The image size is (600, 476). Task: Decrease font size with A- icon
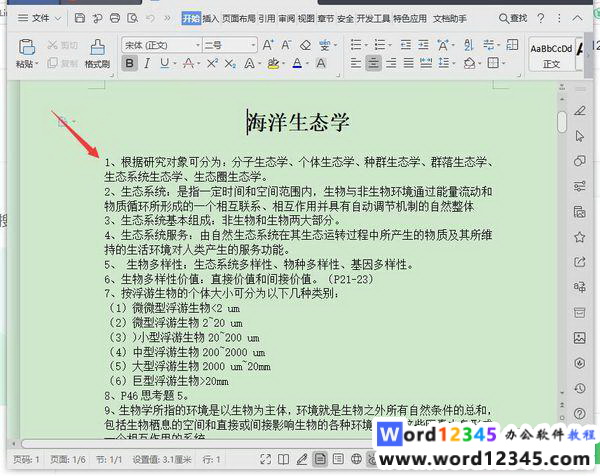point(286,45)
